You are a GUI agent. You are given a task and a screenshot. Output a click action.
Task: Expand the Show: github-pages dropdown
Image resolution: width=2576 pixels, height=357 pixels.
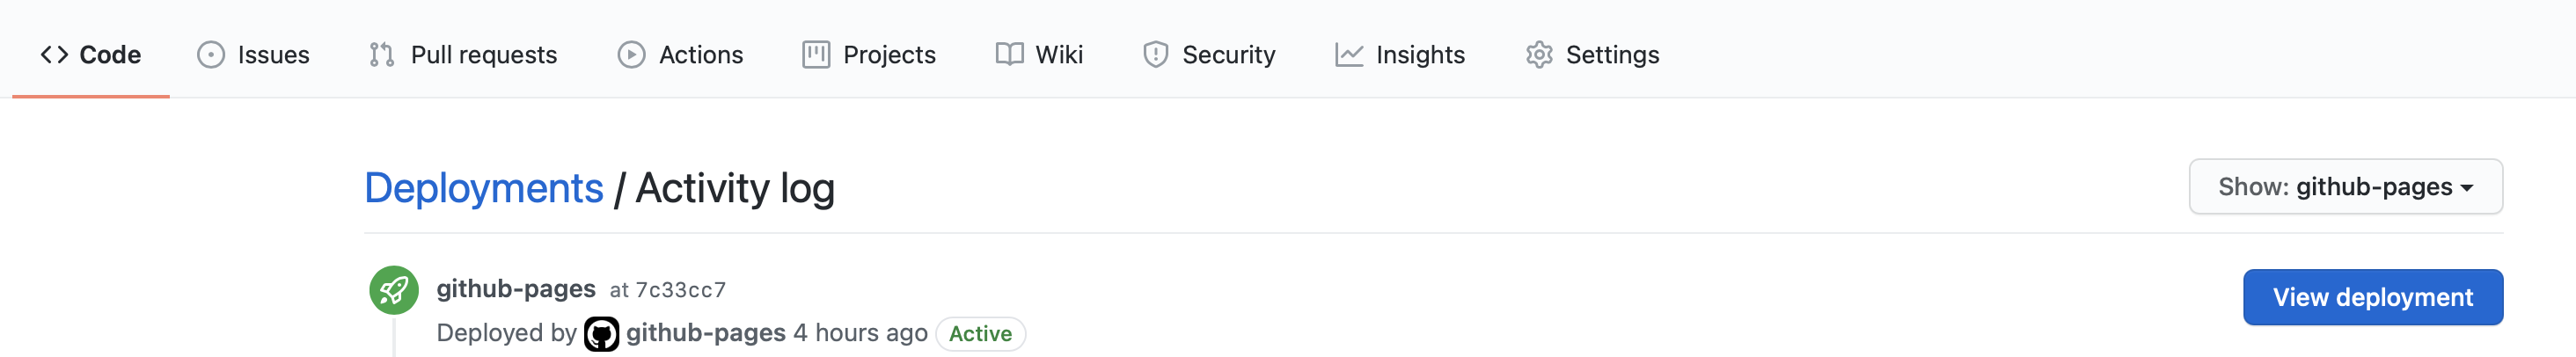[2345, 187]
